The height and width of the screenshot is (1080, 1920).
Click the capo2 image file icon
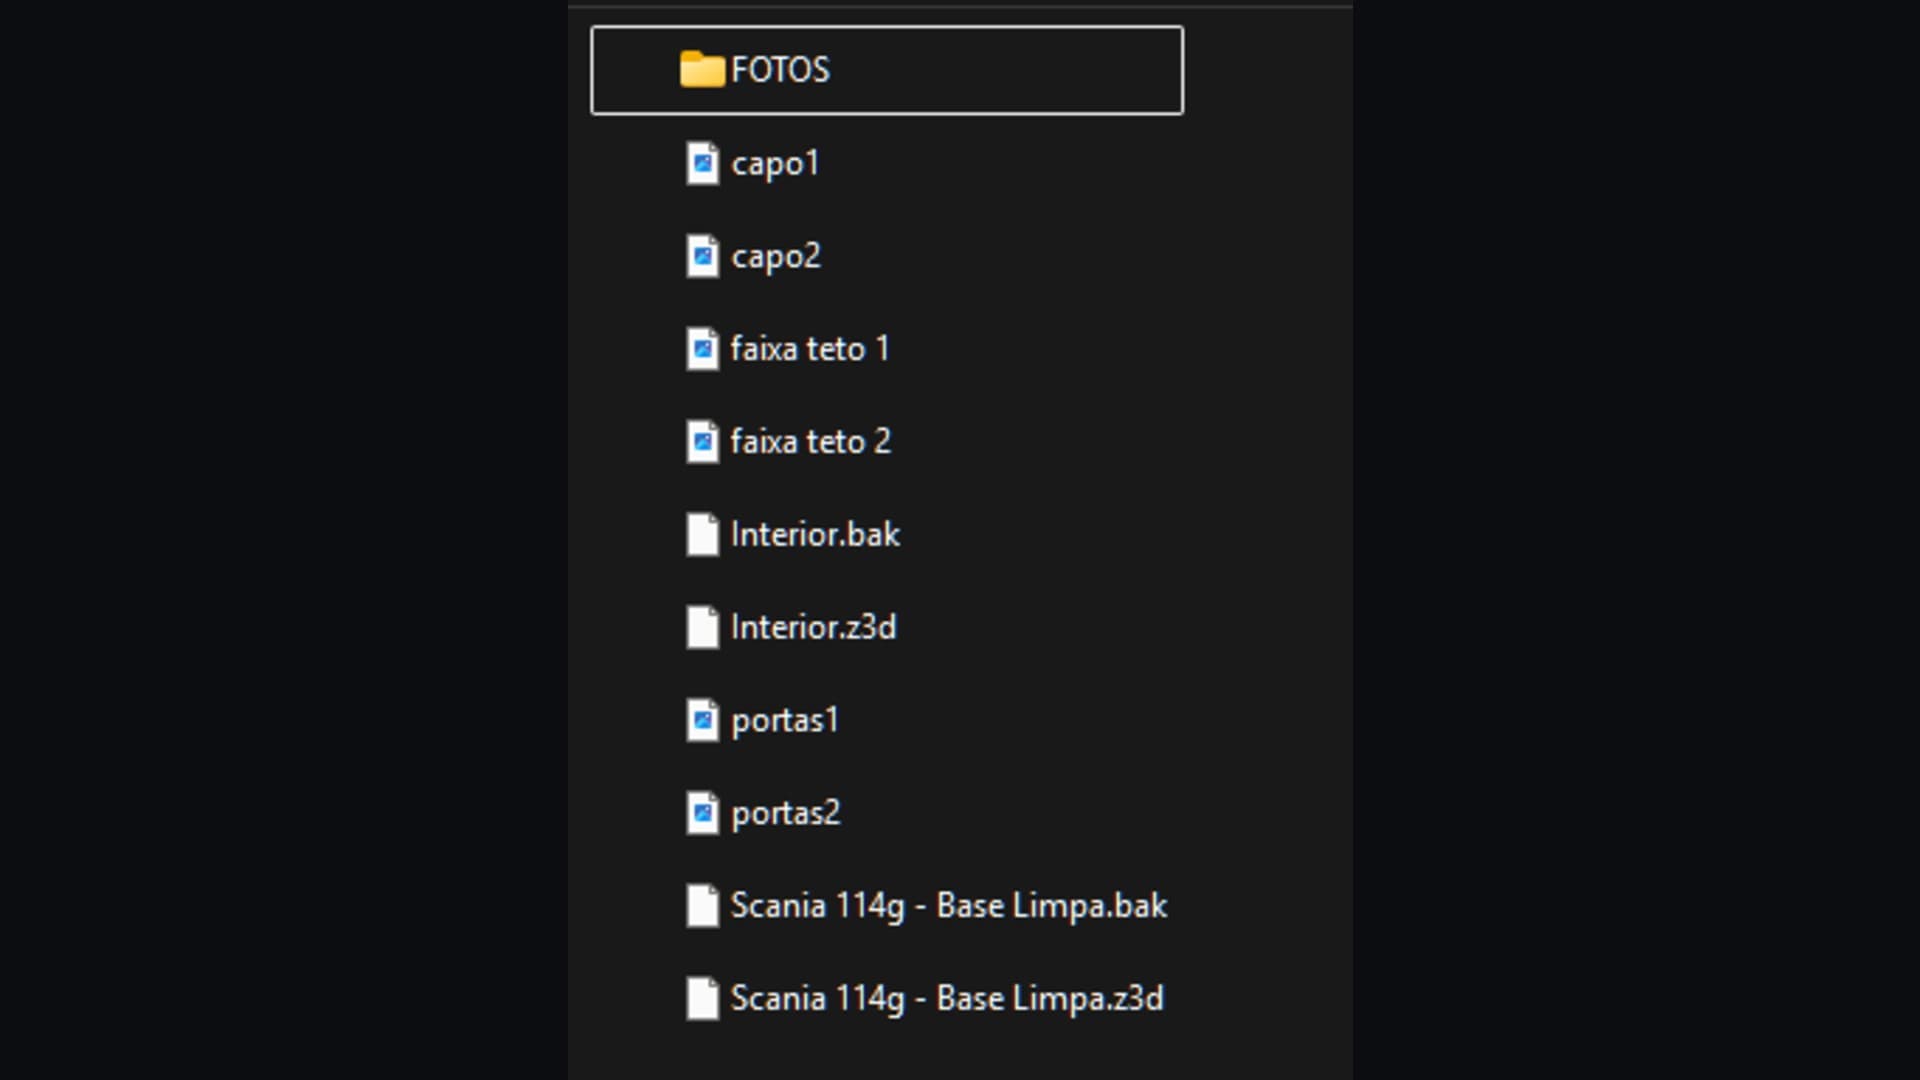(x=702, y=256)
